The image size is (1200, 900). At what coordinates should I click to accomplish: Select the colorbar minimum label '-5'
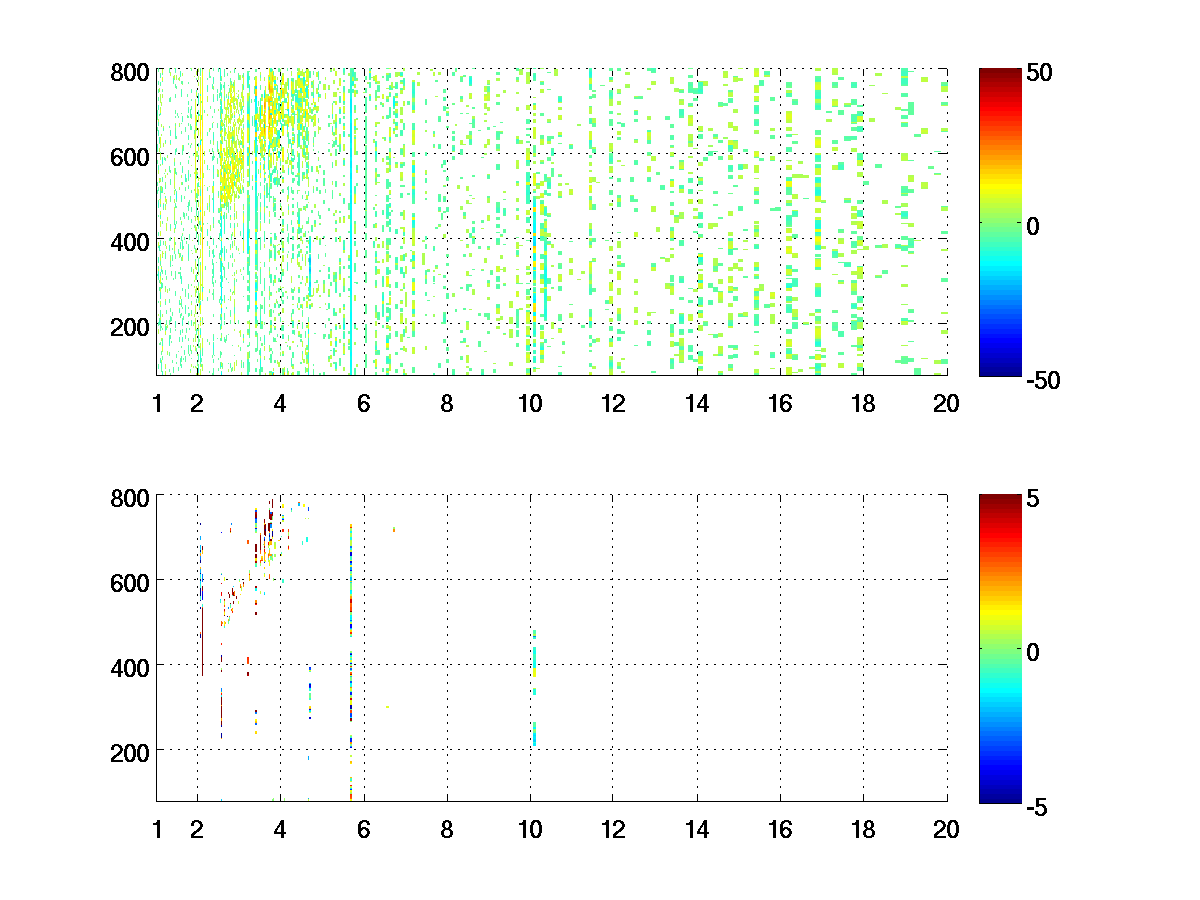pos(1037,805)
